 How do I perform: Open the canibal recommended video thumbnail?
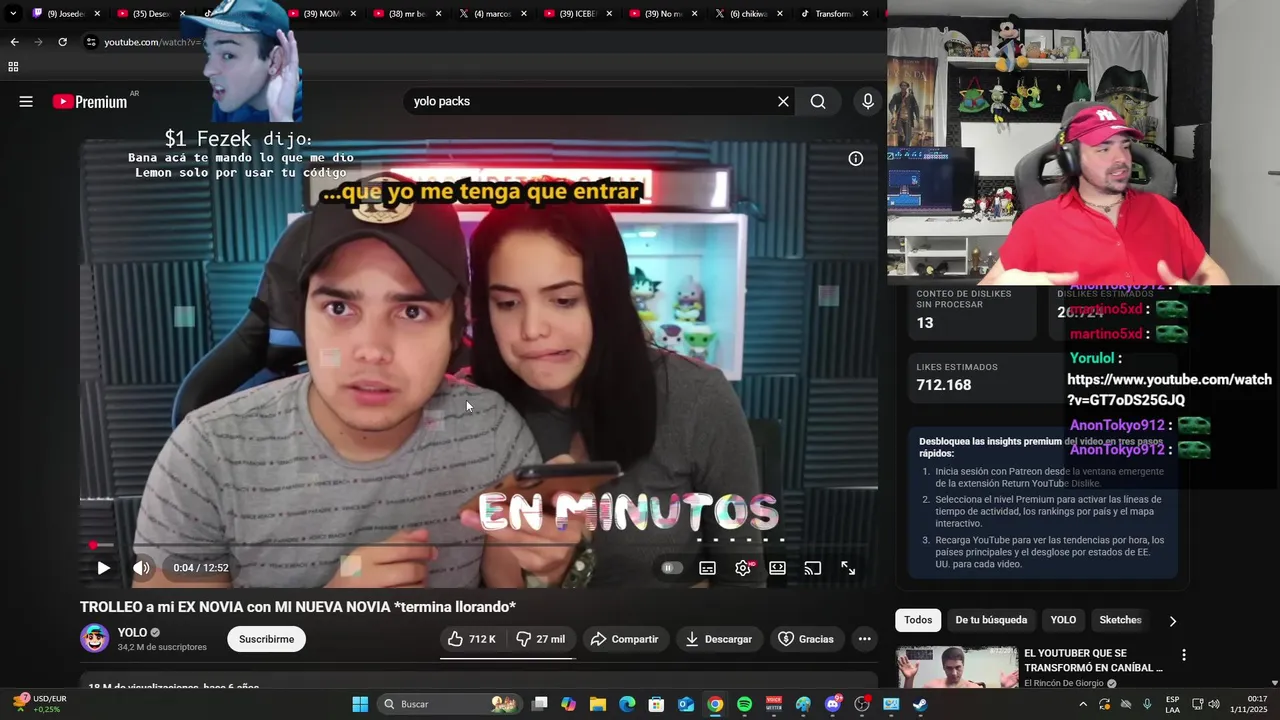(957, 668)
